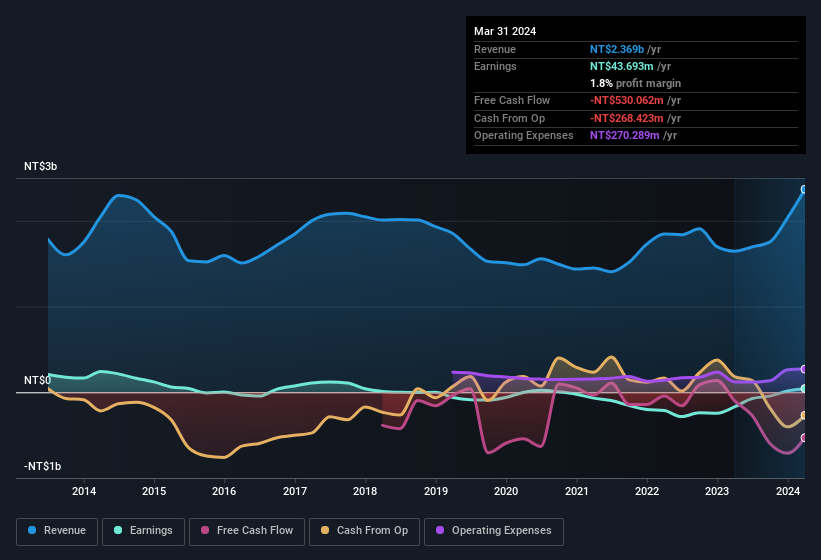This screenshot has width=821, height=560.
Task: Toggle the Free Cash Flow legend series
Action: (247, 531)
